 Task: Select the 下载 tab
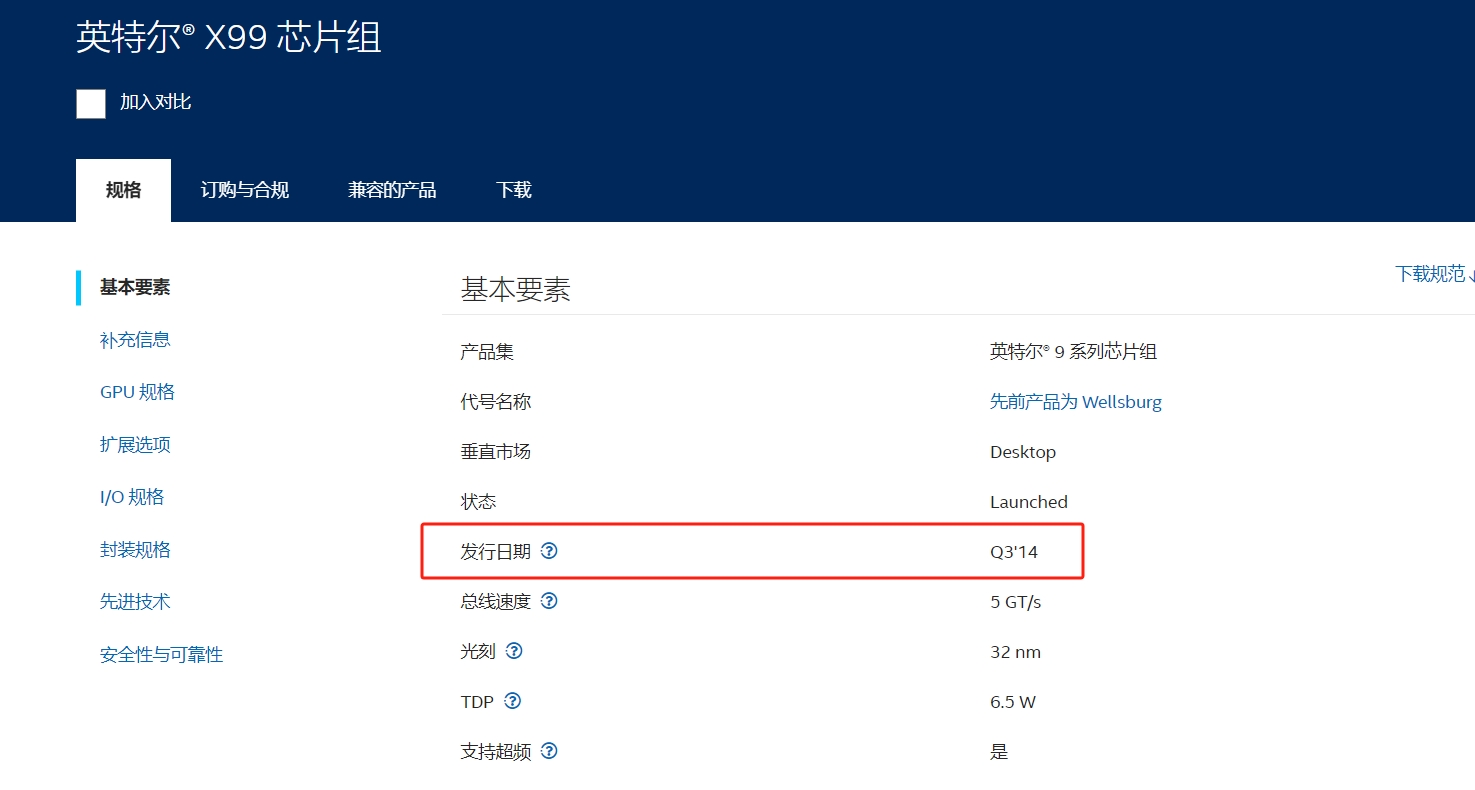513,189
